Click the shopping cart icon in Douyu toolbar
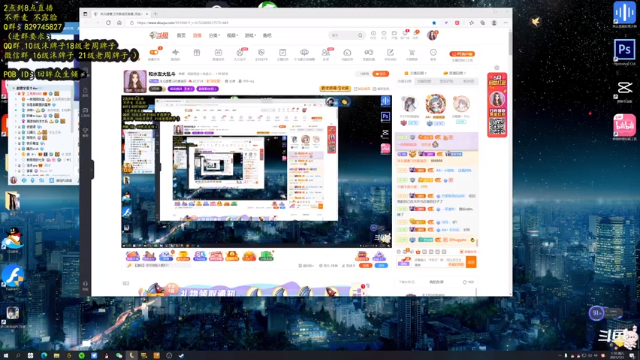Screen dimensions: 640x360 coord(411,52)
